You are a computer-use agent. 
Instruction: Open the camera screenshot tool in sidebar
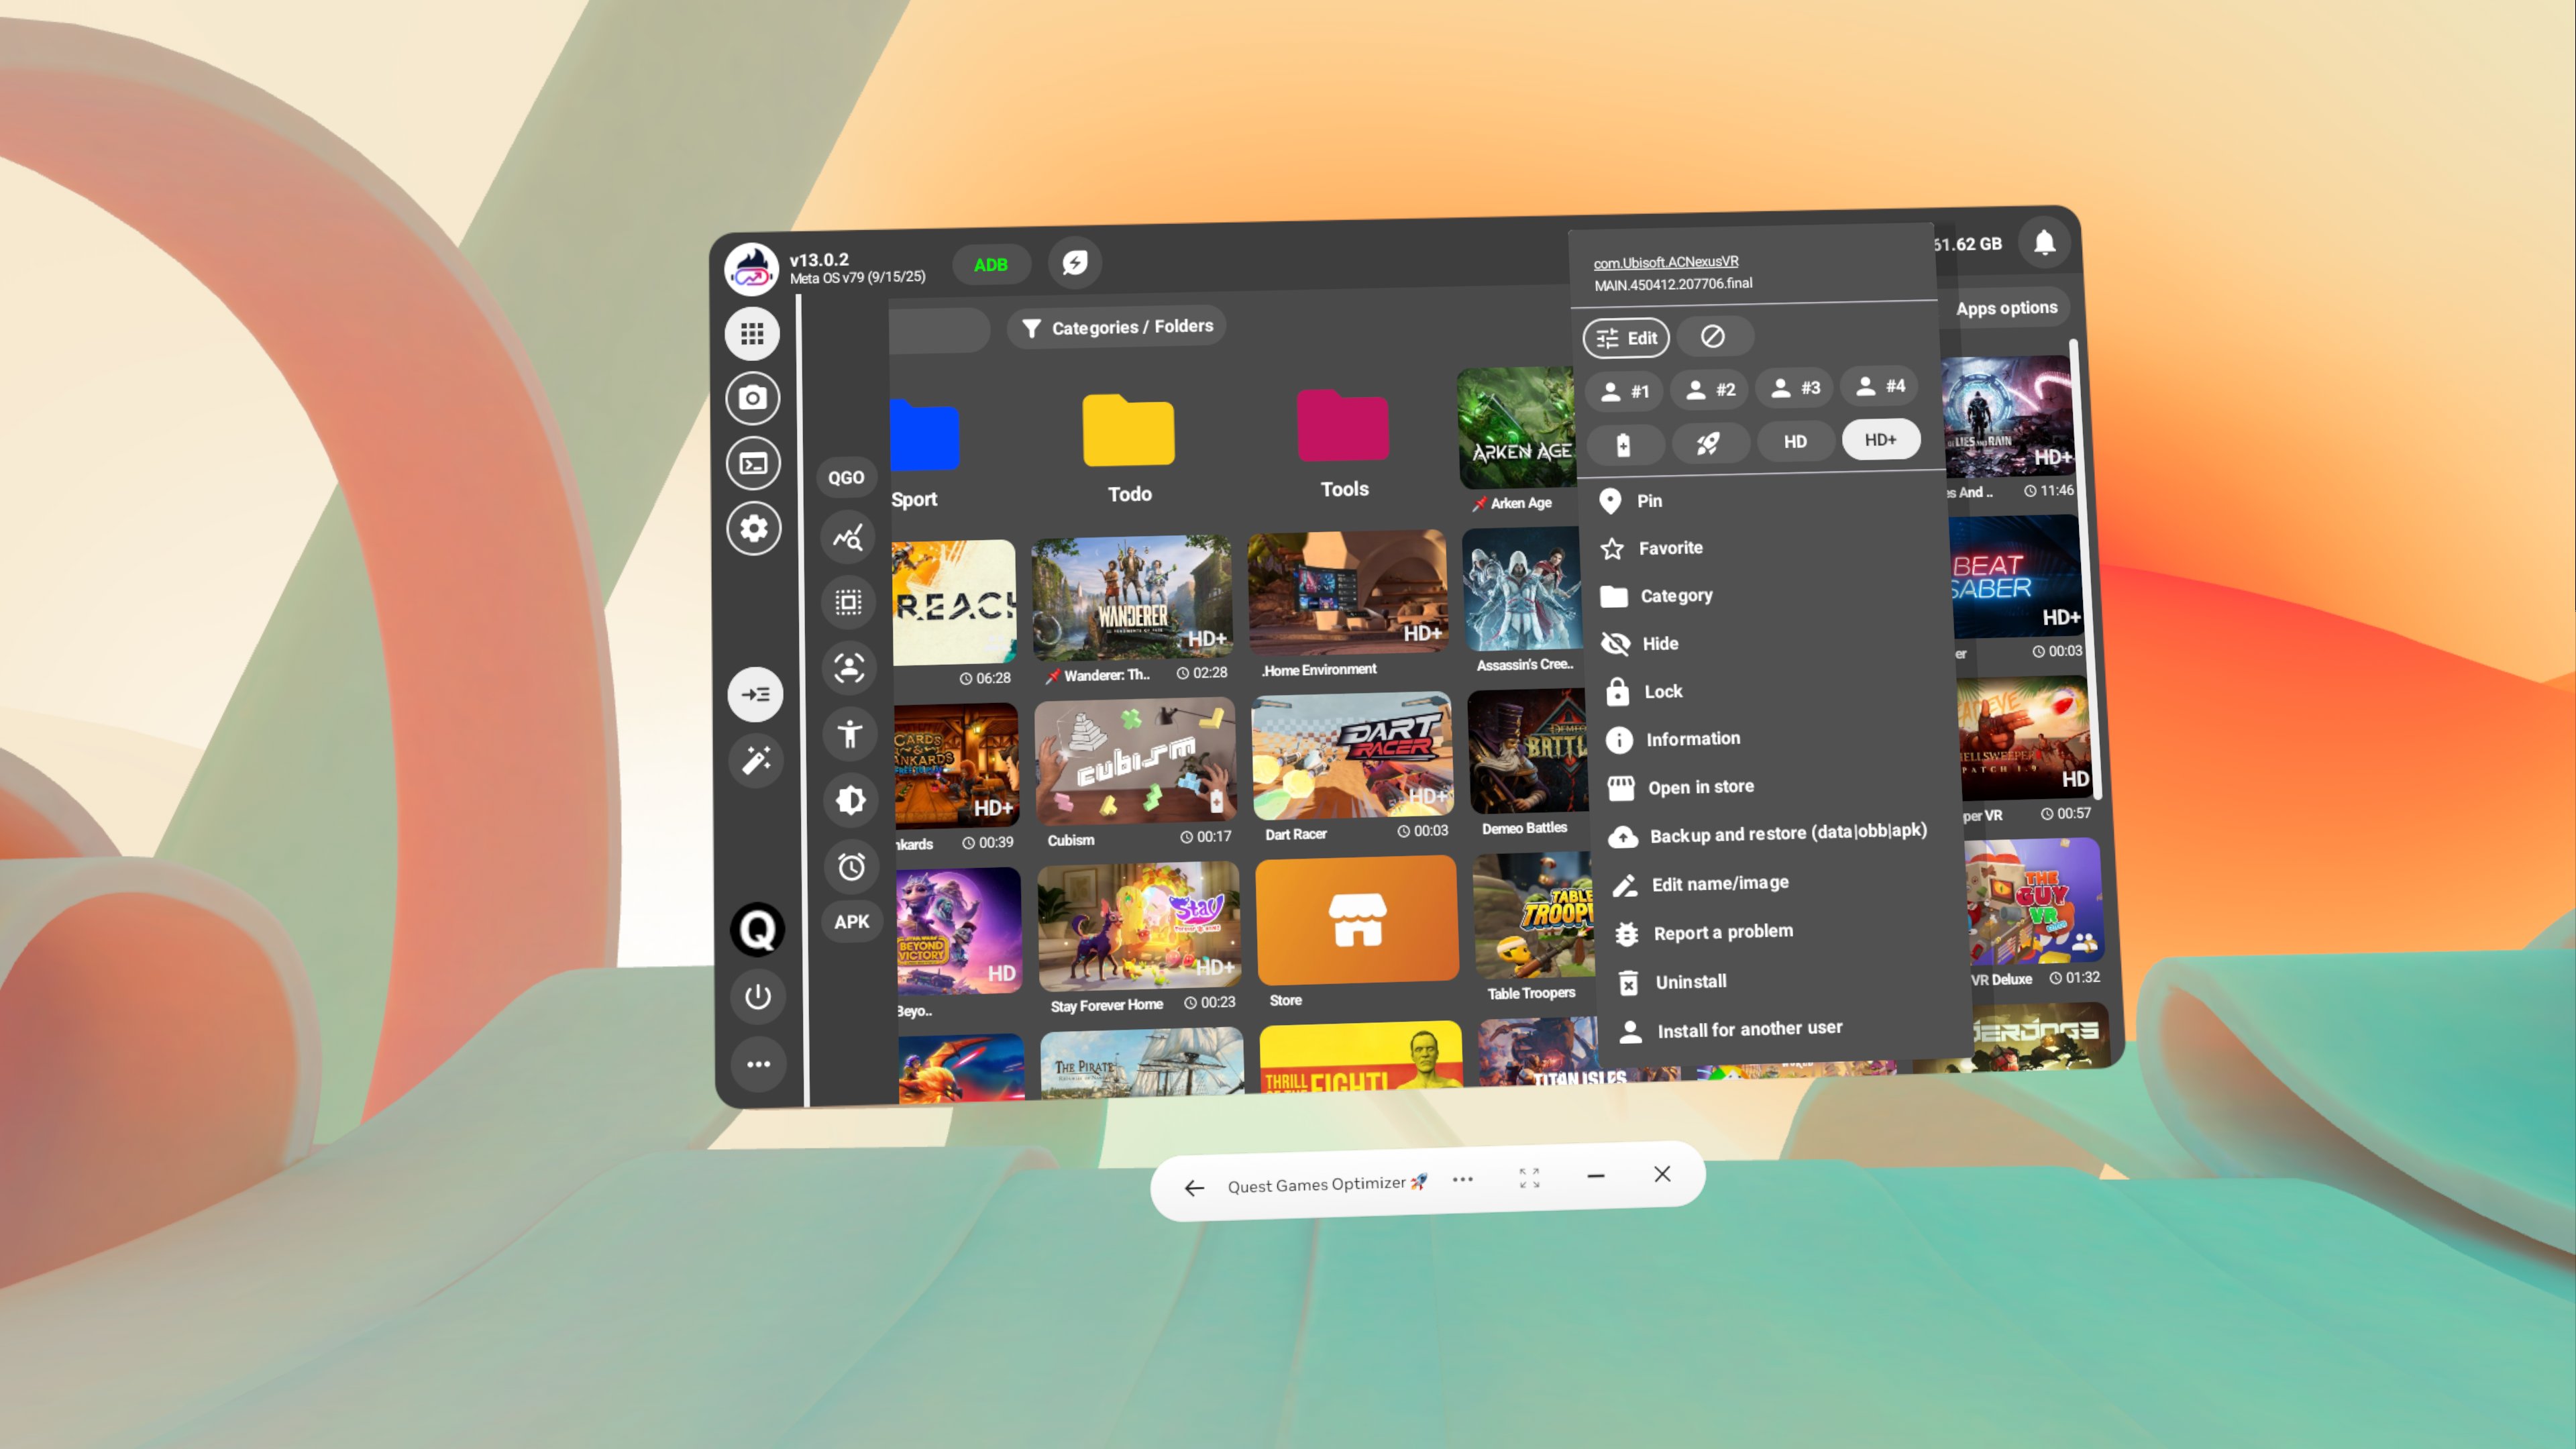[x=752, y=398]
